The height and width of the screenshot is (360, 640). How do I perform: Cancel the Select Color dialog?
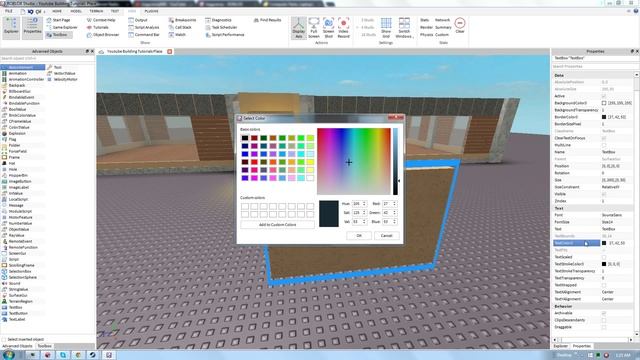[386, 236]
